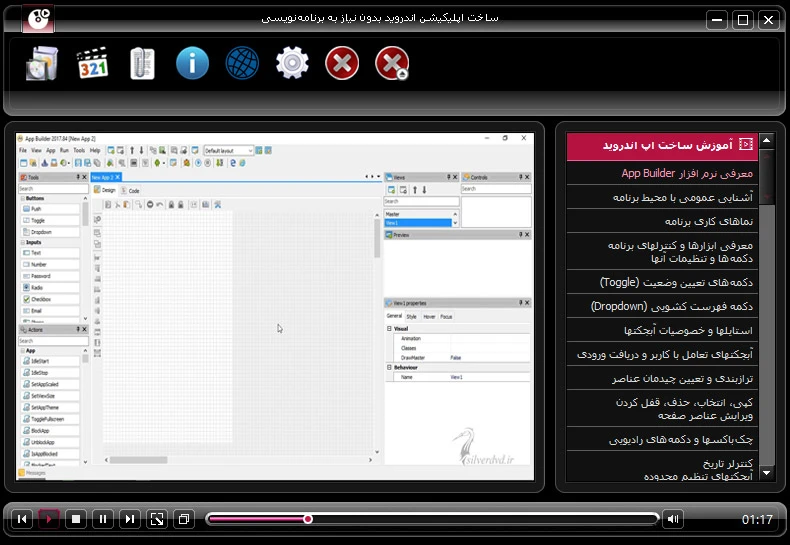Screen dimensions: 790x545
Task: Skip to the next lesson video
Action: click(x=130, y=519)
